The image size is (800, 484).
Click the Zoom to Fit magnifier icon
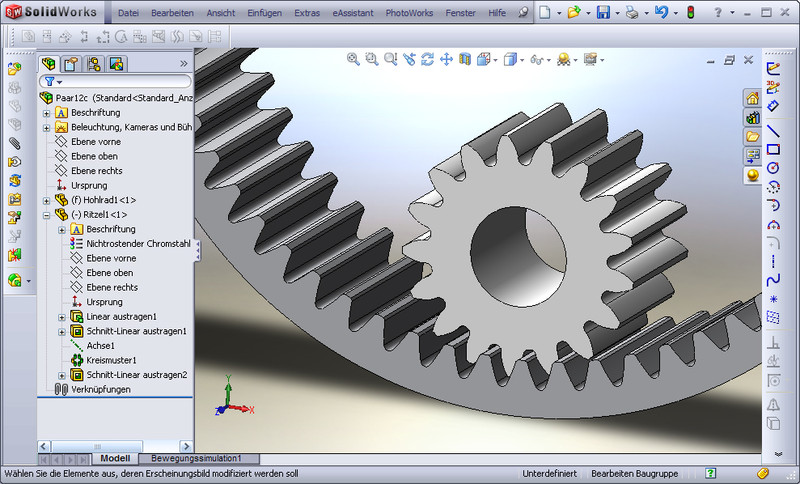[x=353, y=60]
